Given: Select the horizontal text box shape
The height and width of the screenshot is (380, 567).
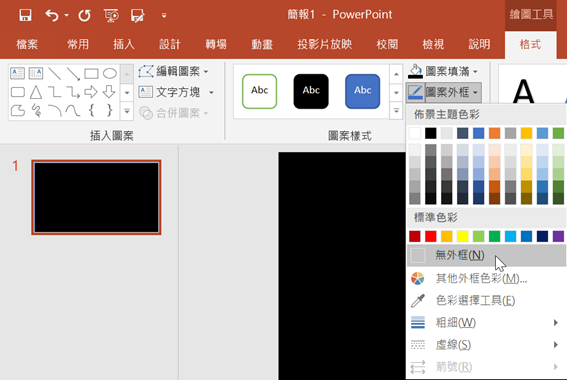Looking at the screenshot, I should [x=17, y=73].
